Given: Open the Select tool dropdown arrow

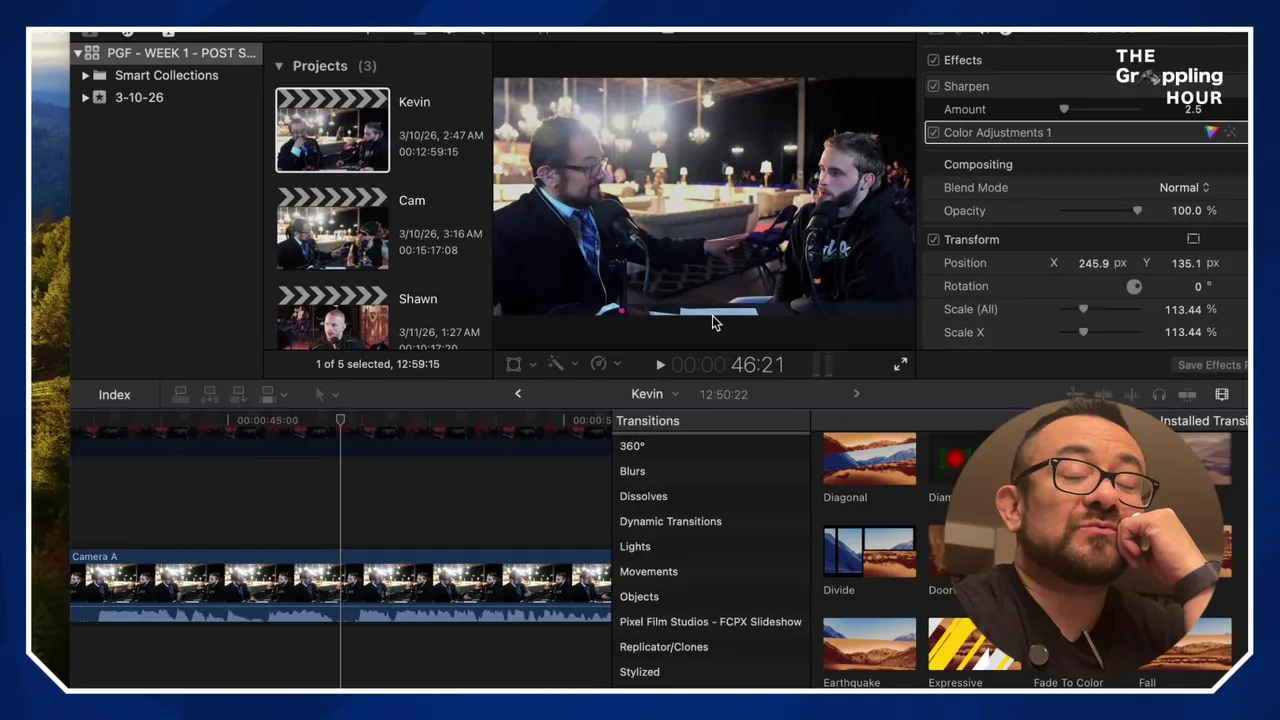Looking at the screenshot, I should pos(335,395).
